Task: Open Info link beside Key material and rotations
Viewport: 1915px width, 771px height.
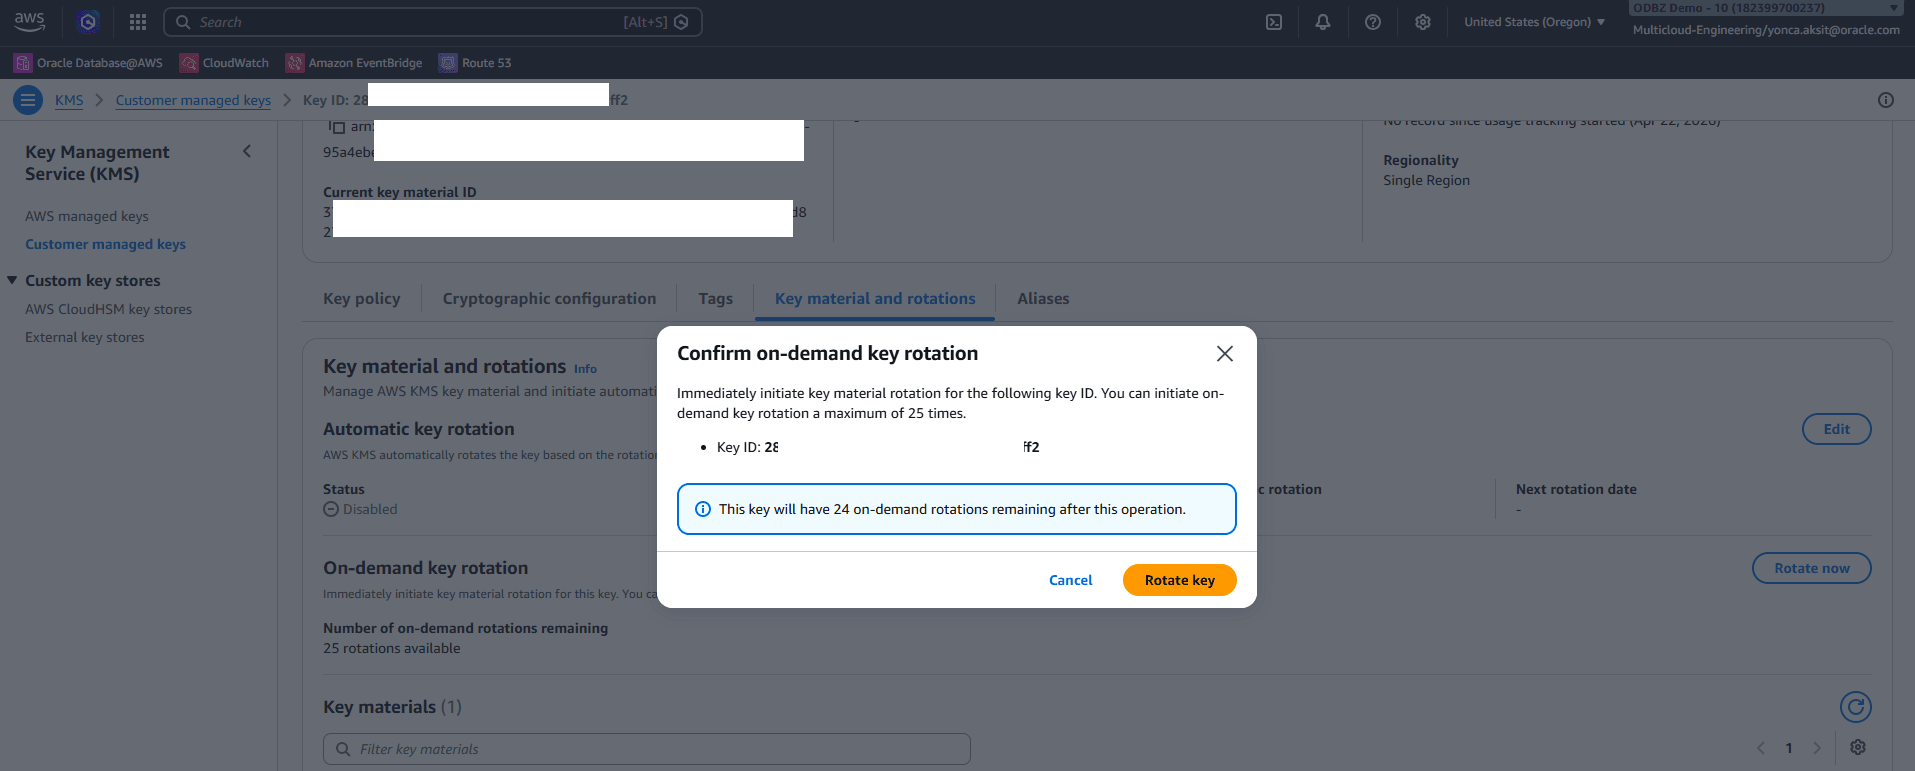Action: pos(585,369)
